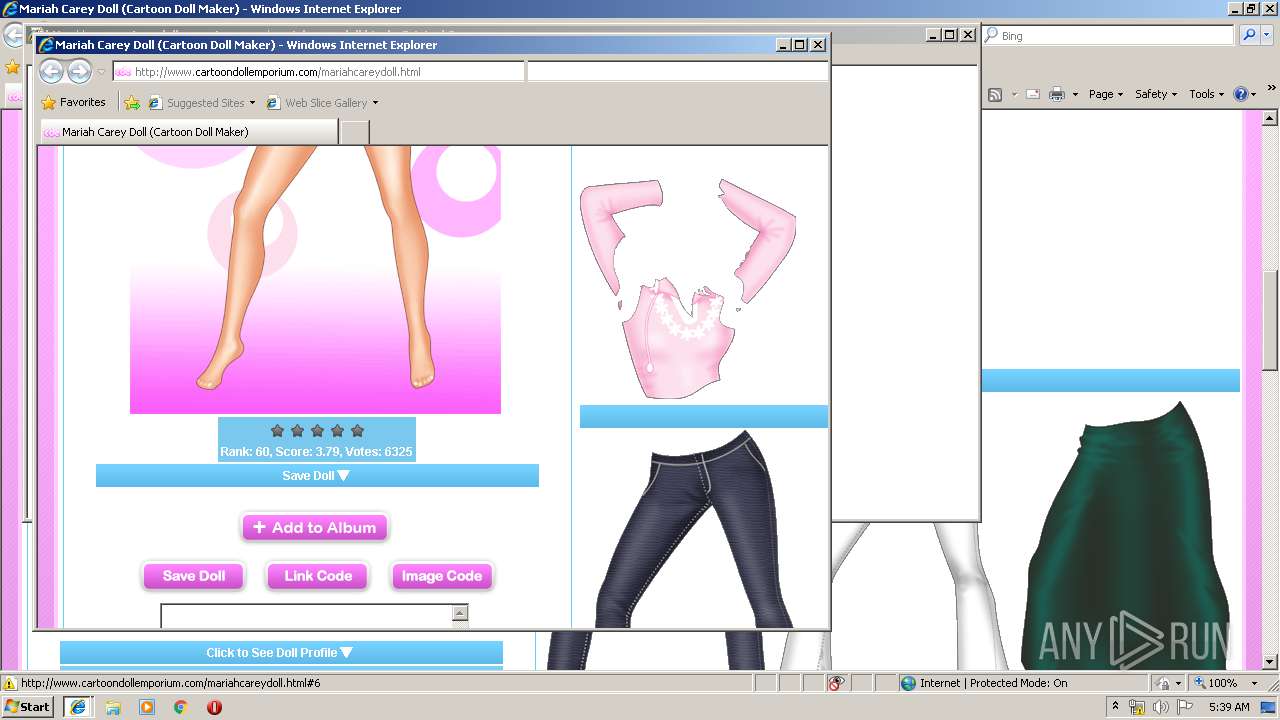Click the Bing search box
The image size is (1280, 720).
coord(1108,35)
